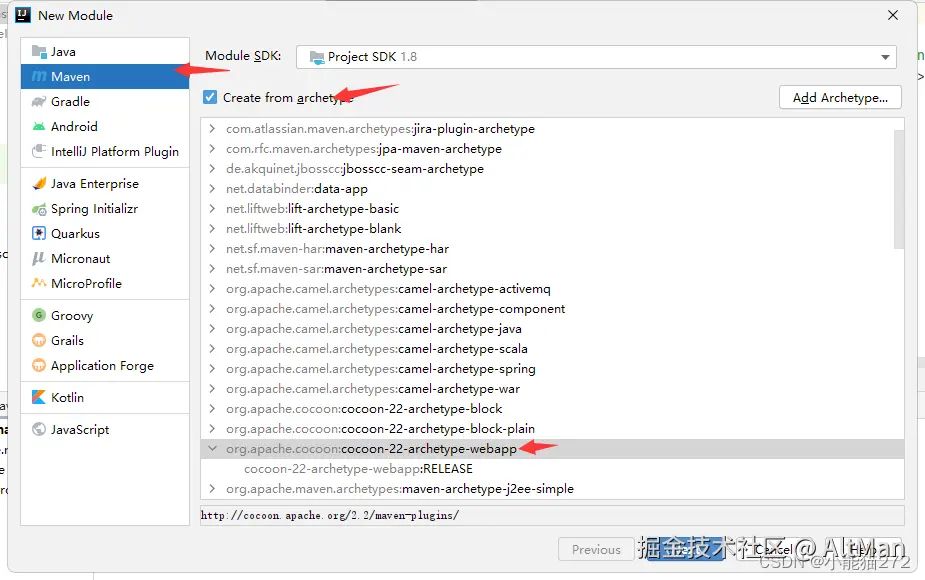Select cocoon-22-archetype-block-plain row
The height and width of the screenshot is (580, 925).
[552, 428]
